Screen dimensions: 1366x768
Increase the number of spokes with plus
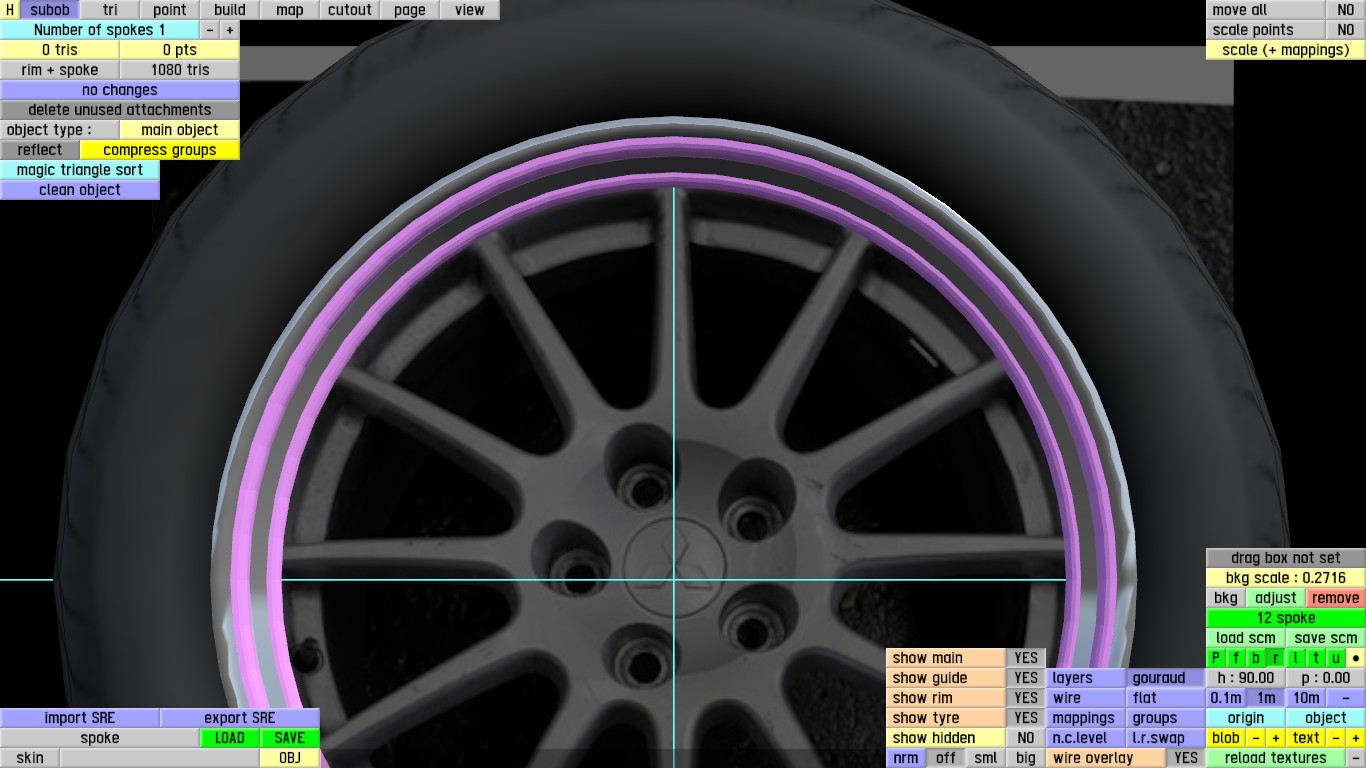click(230, 30)
